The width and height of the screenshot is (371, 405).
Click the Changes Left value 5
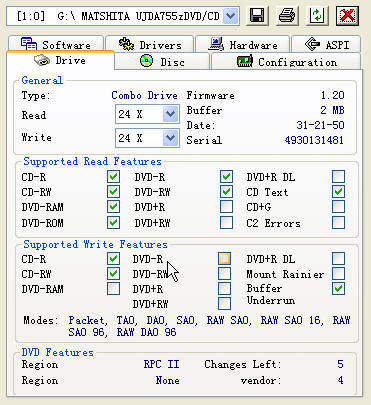[340, 364]
